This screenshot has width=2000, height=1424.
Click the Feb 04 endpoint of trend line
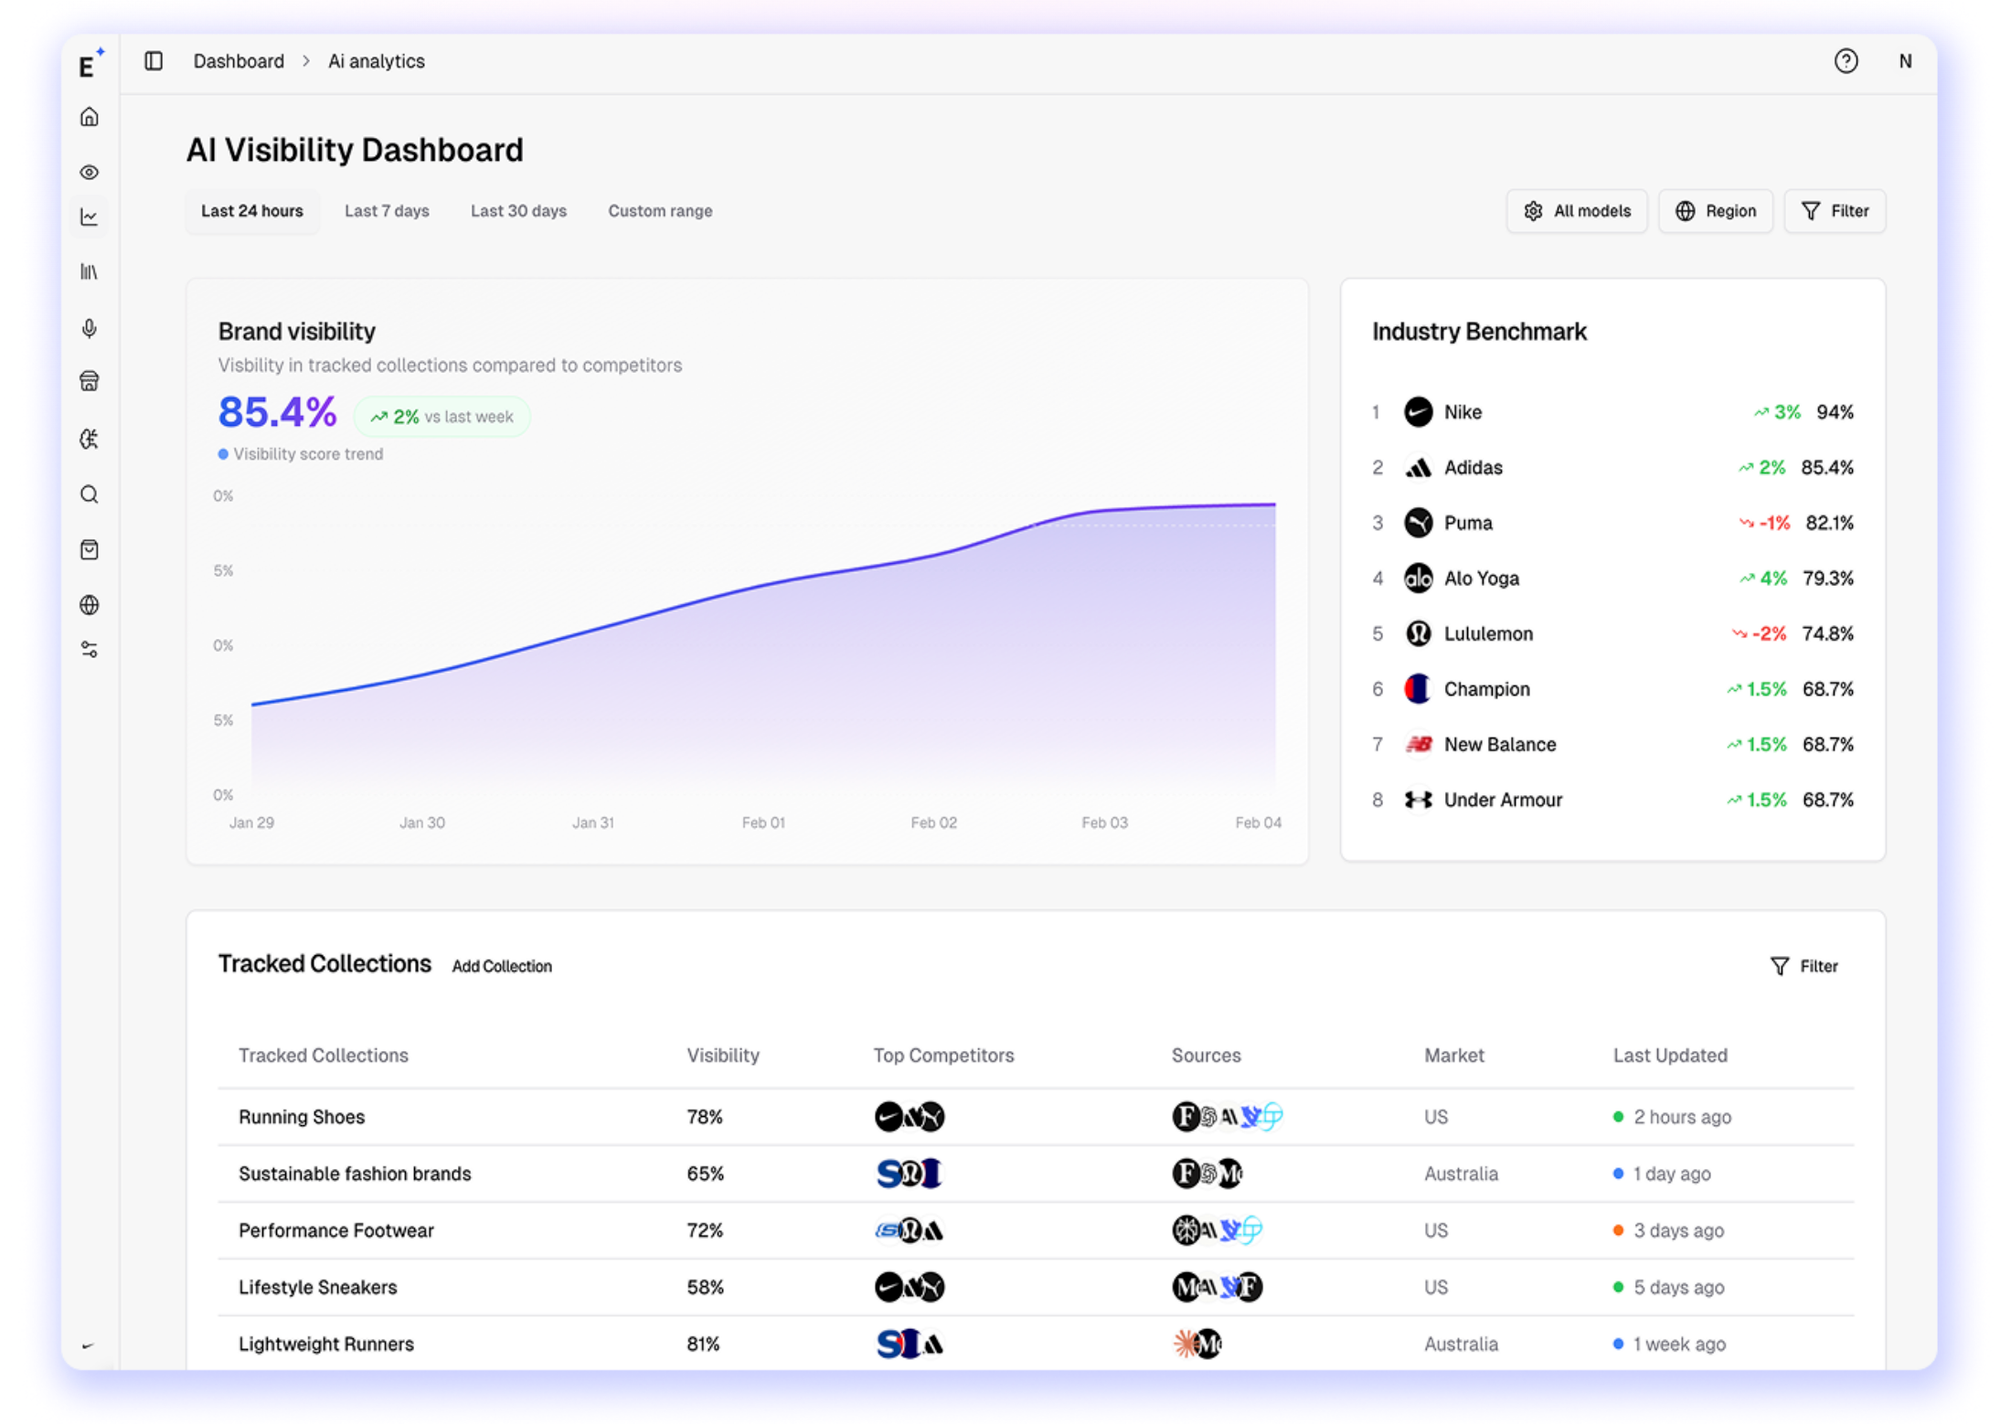1275,505
